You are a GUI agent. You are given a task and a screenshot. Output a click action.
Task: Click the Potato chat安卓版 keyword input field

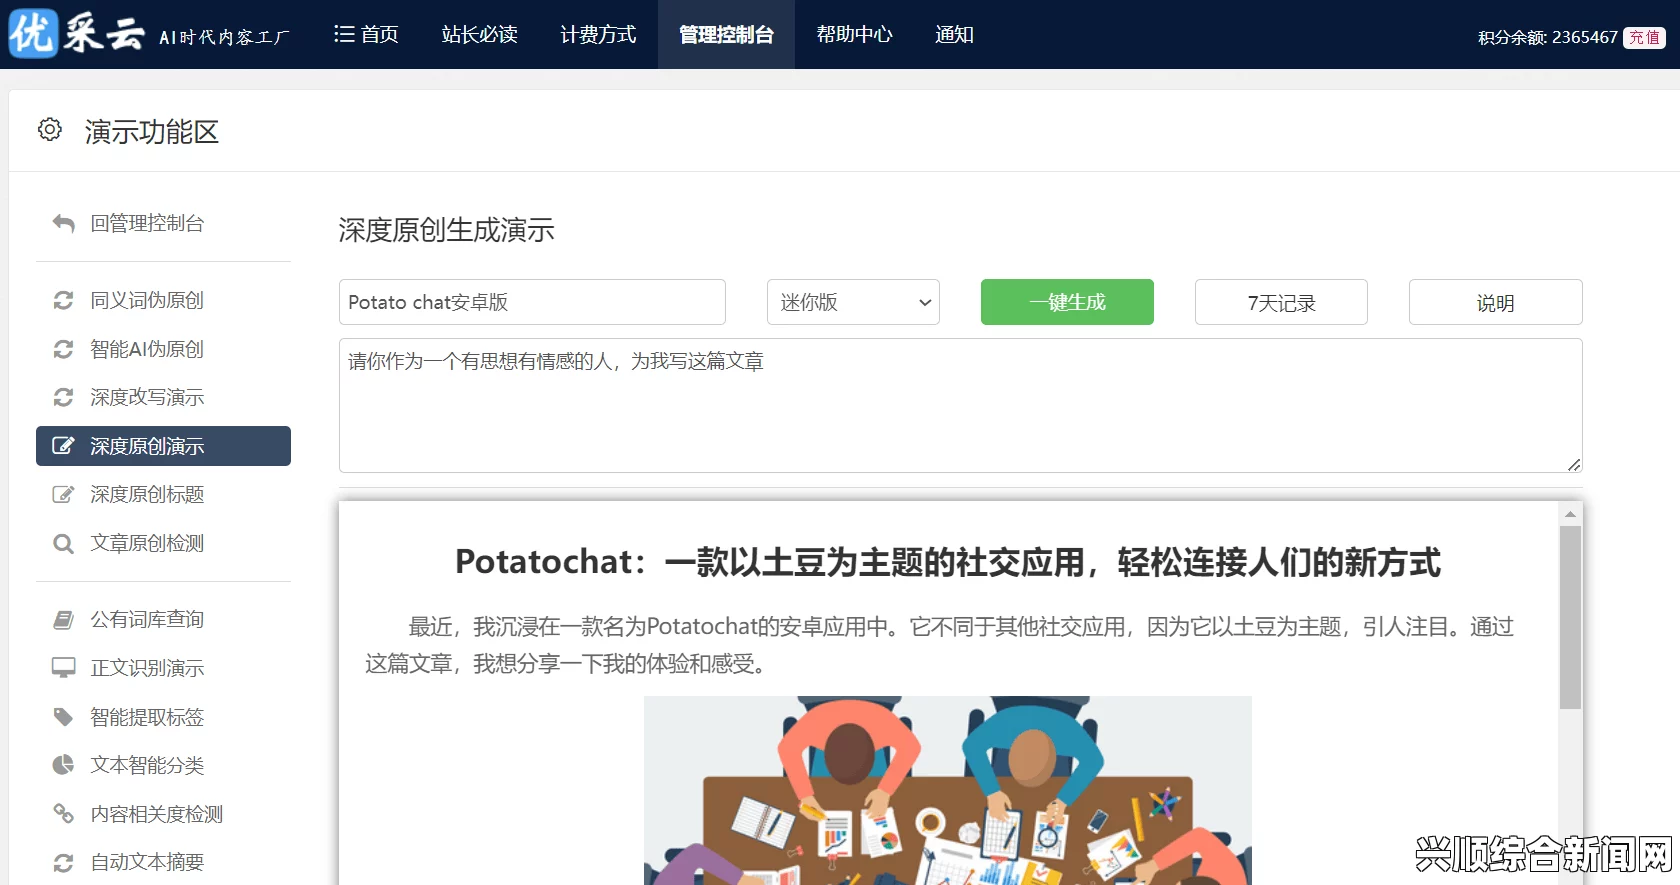click(x=532, y=302)
